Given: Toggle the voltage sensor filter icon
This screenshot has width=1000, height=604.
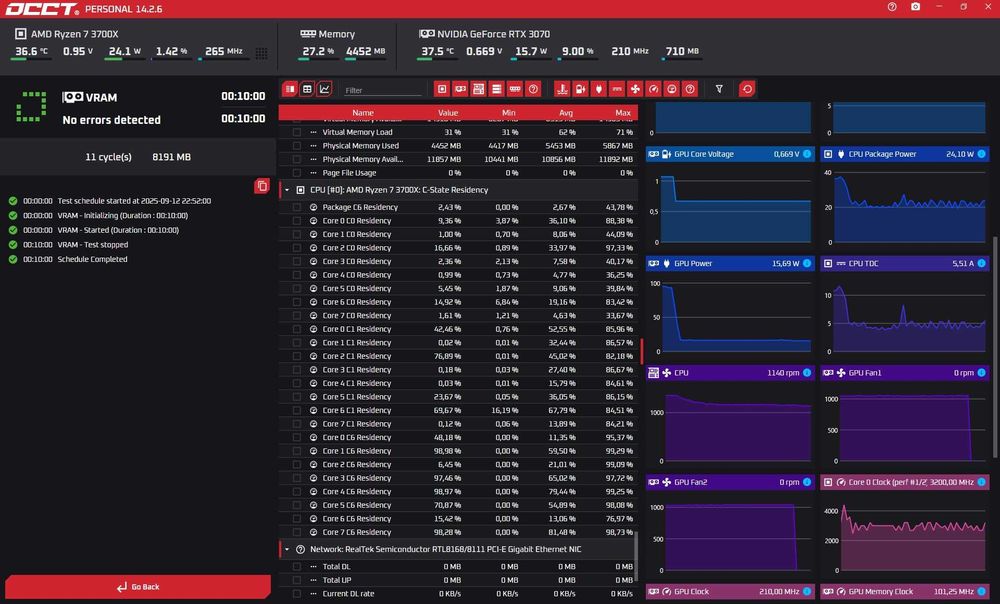Looking at the screenshot, I should click(x=580, y=89).
